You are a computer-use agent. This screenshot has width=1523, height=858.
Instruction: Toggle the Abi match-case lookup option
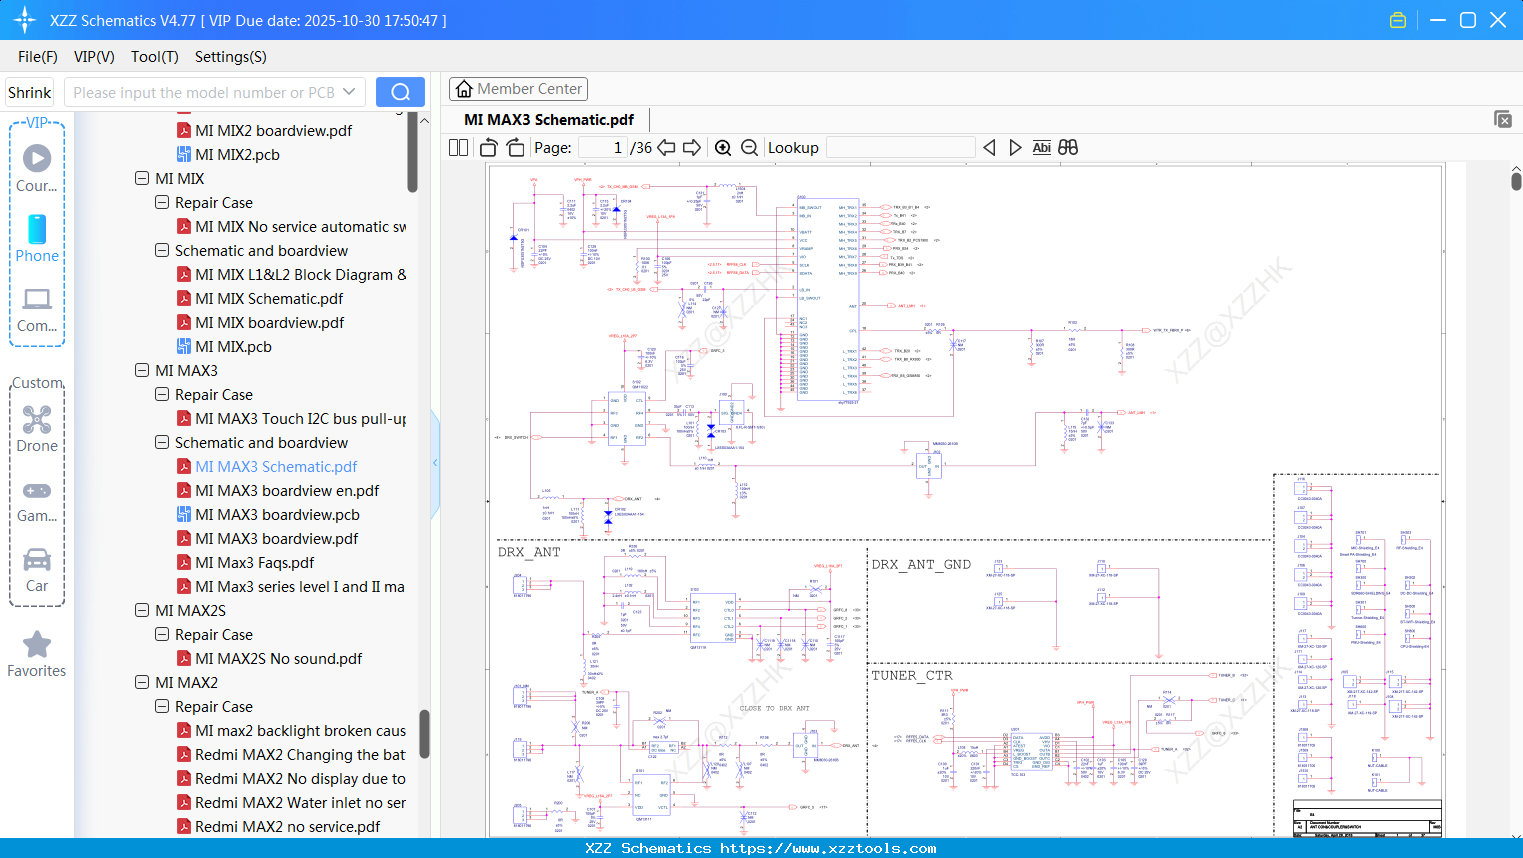pos(1042,147)
